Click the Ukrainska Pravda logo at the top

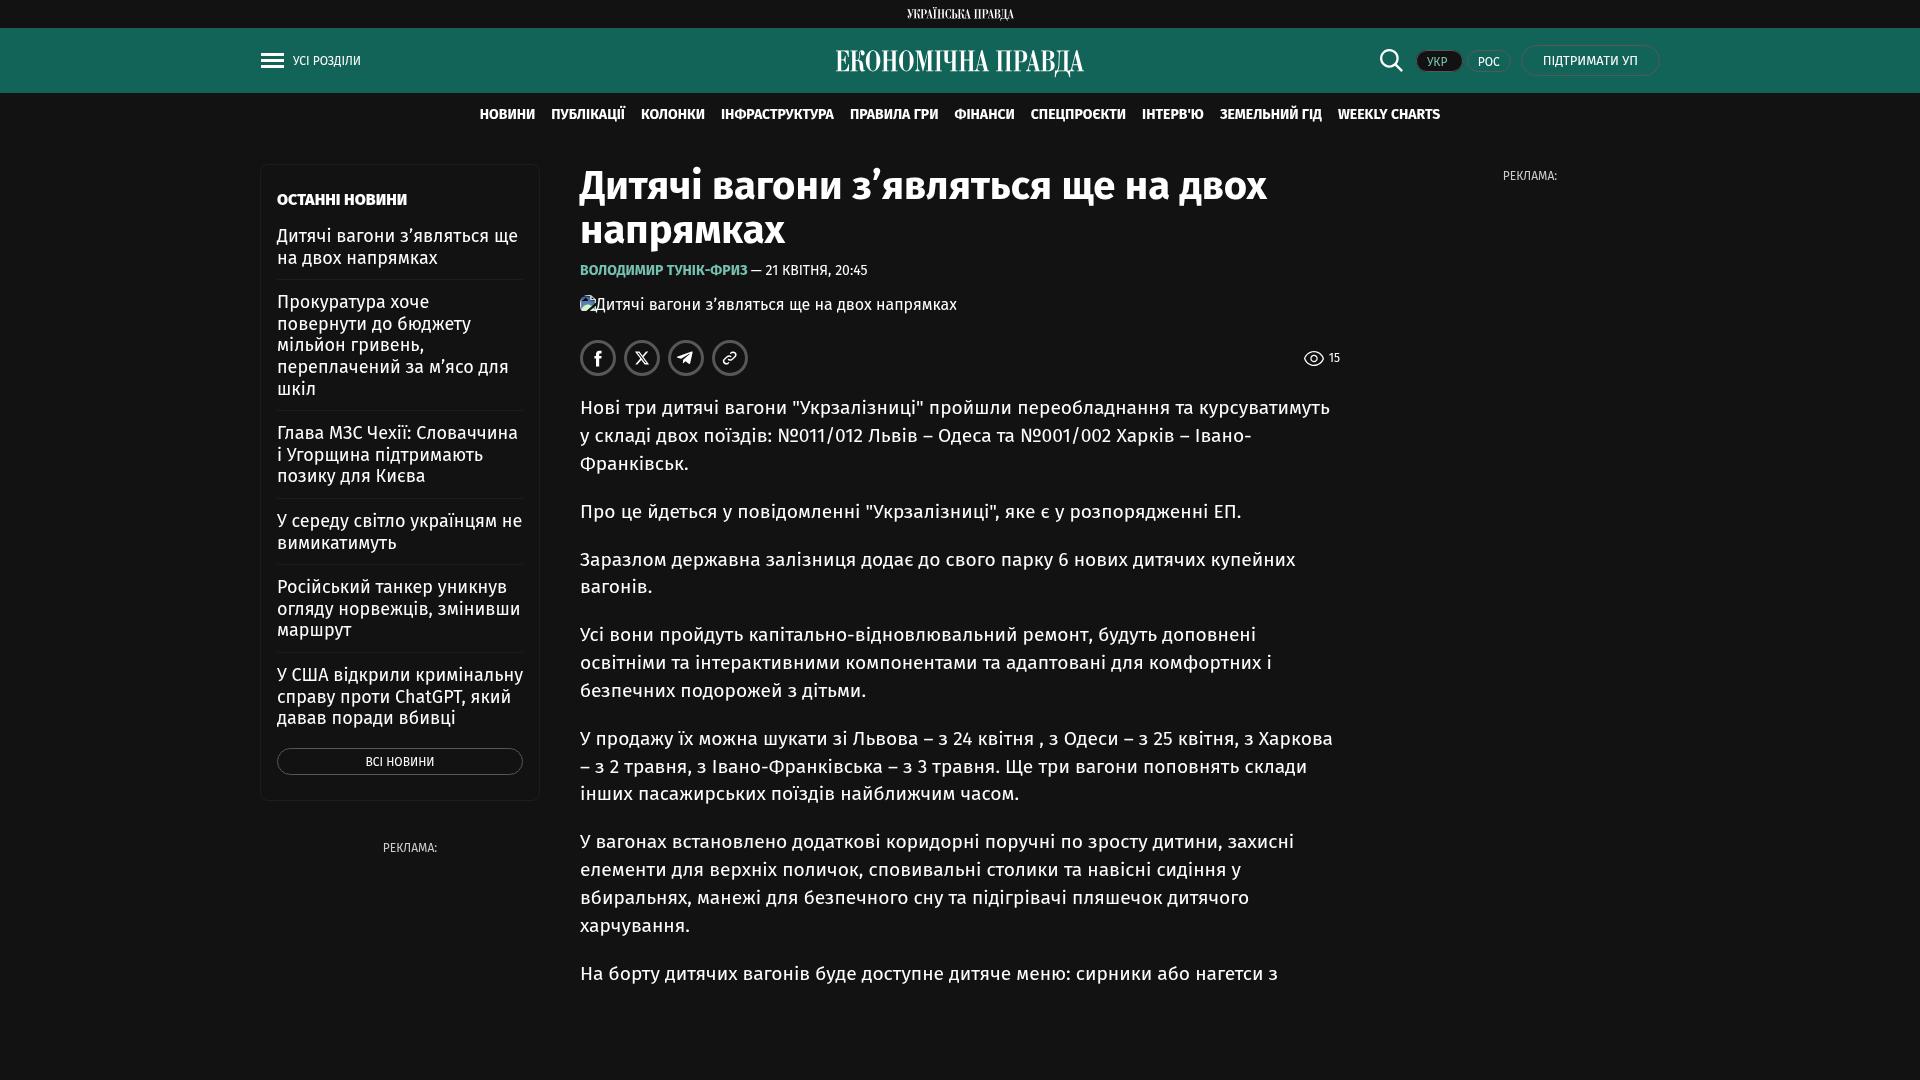[960, 14]
